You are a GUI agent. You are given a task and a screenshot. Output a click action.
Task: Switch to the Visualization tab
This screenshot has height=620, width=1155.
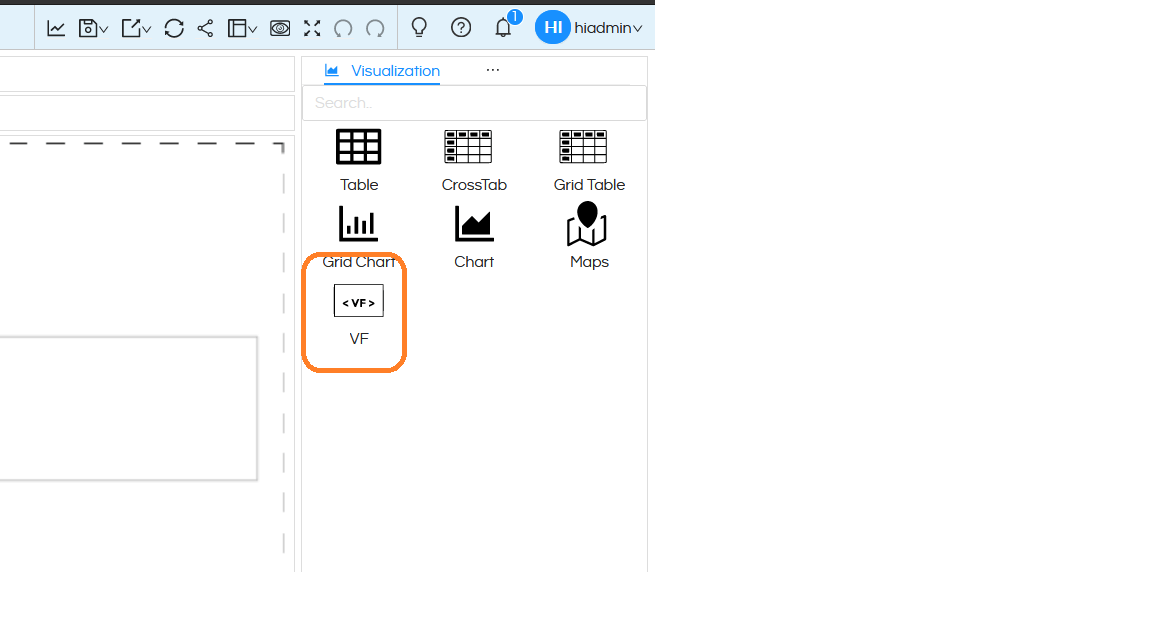(382, 71)
